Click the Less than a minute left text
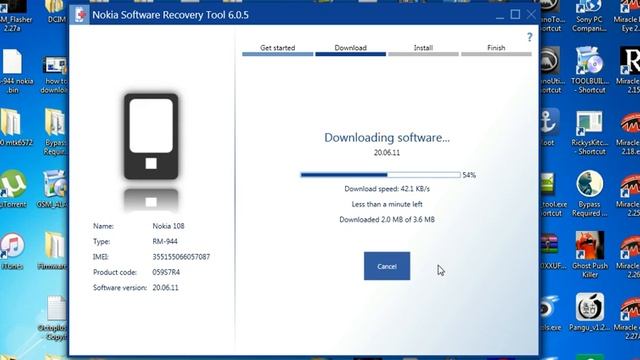 pos(387,204)
